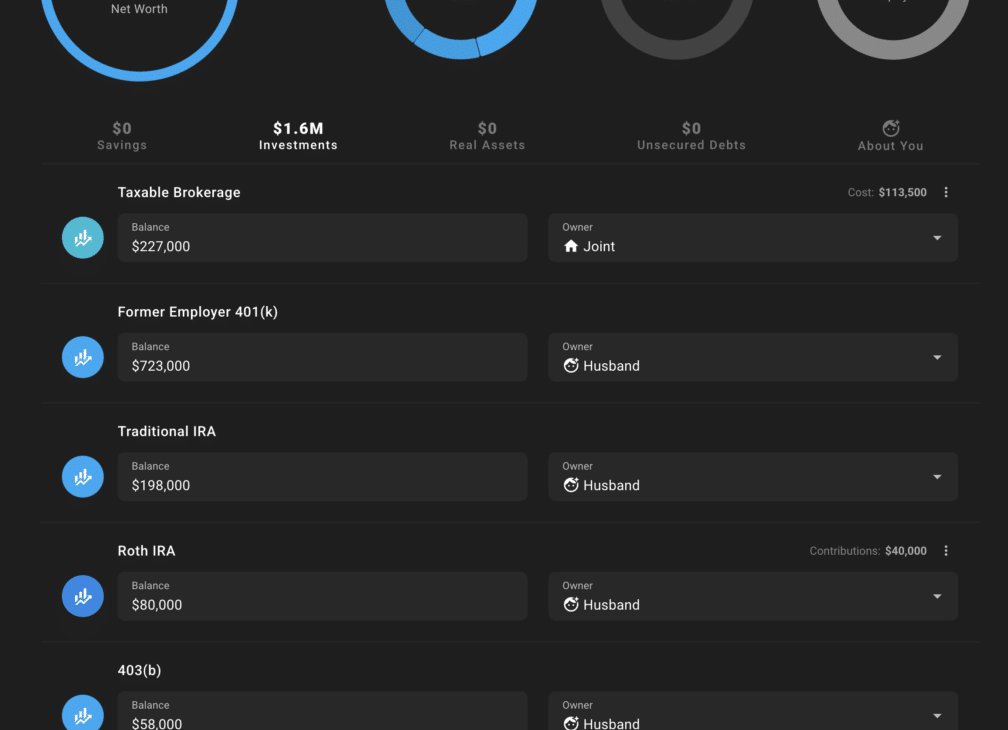Select the Investments tab
Image resolution: width=1008 pixels, height=730 pixels.
pyautogui.click(x=298, y=136)
